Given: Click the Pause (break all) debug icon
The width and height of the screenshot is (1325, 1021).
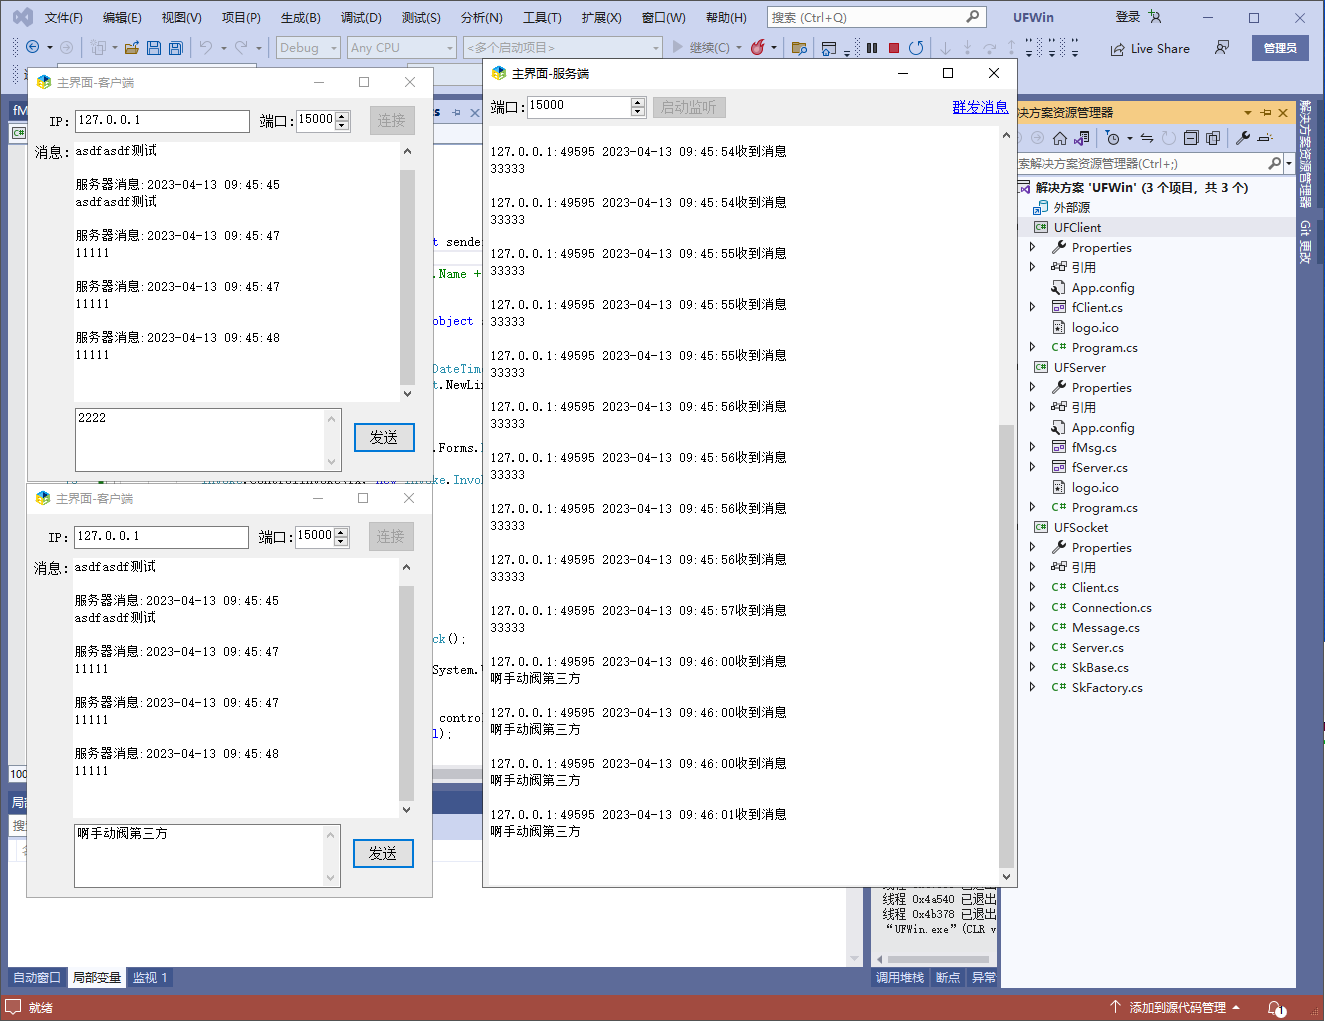Looking at the screenshot, I should click(872, 48).
